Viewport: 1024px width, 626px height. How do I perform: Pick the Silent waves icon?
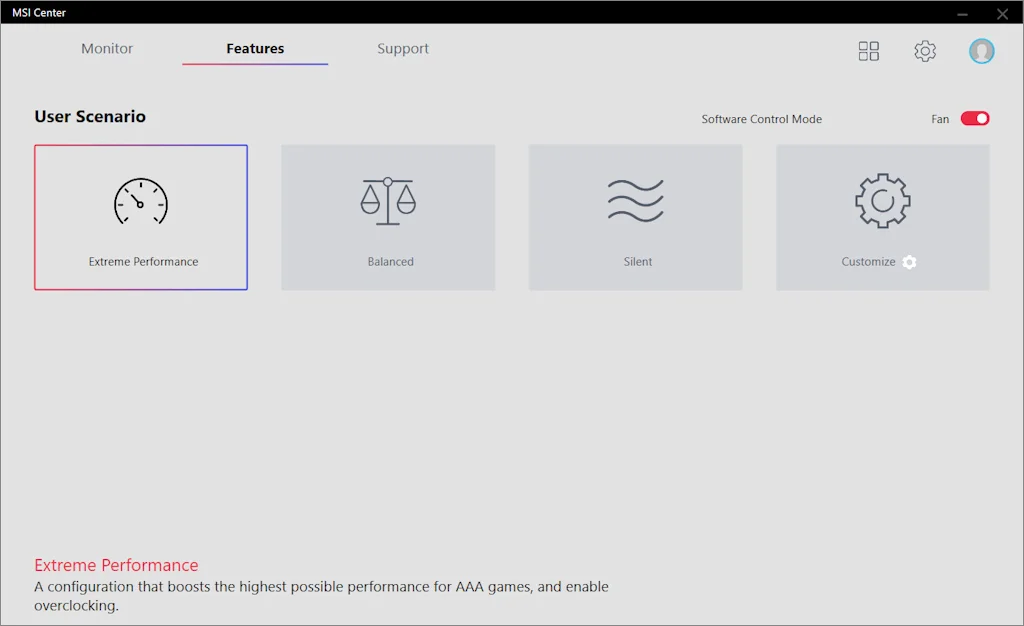(x=635, y=200)
